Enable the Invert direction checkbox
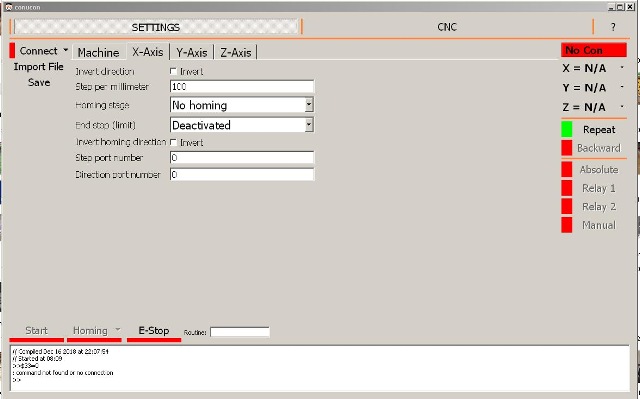The height and width of the screenshot is (399, 640). [173, 71]
